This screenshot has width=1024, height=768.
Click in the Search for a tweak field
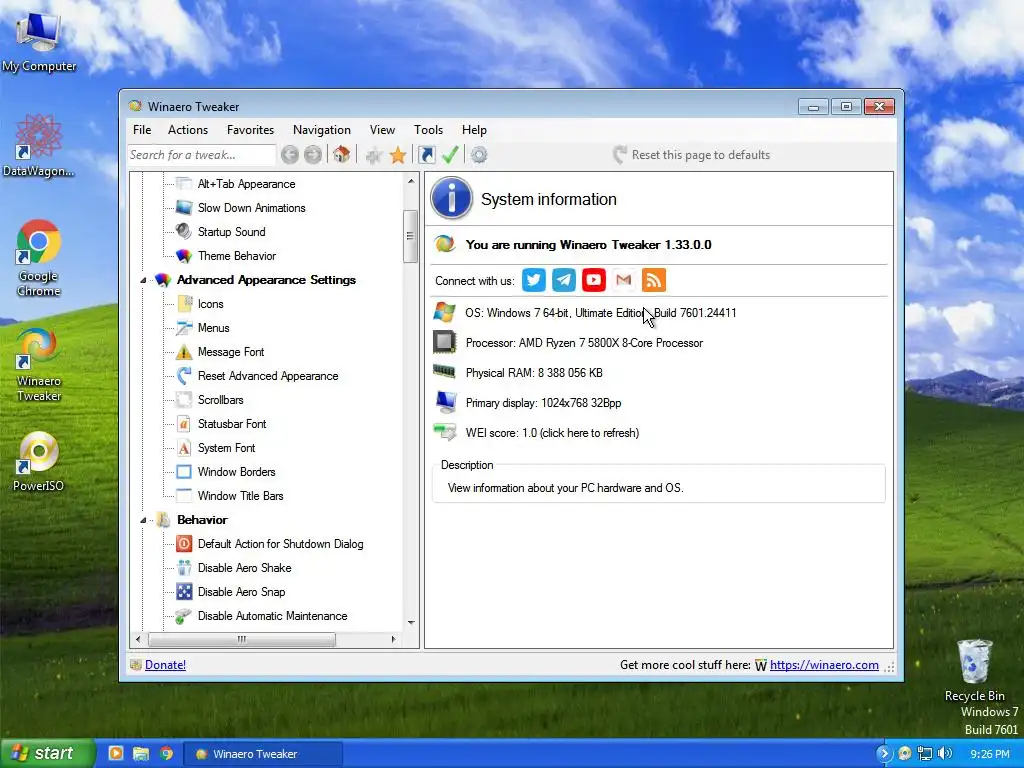(202, 155)
